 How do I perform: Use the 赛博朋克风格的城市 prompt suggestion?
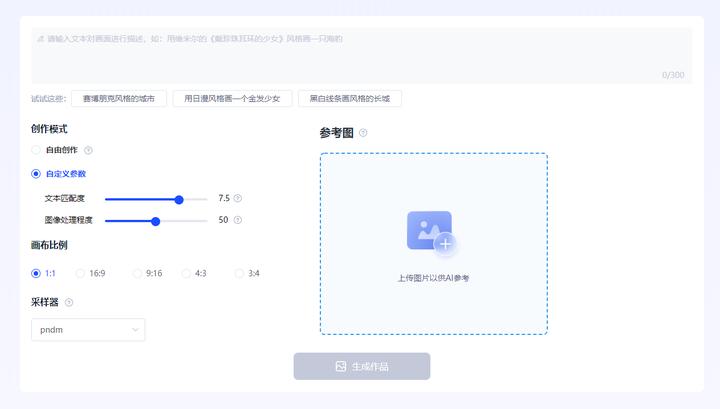[119, 98]
